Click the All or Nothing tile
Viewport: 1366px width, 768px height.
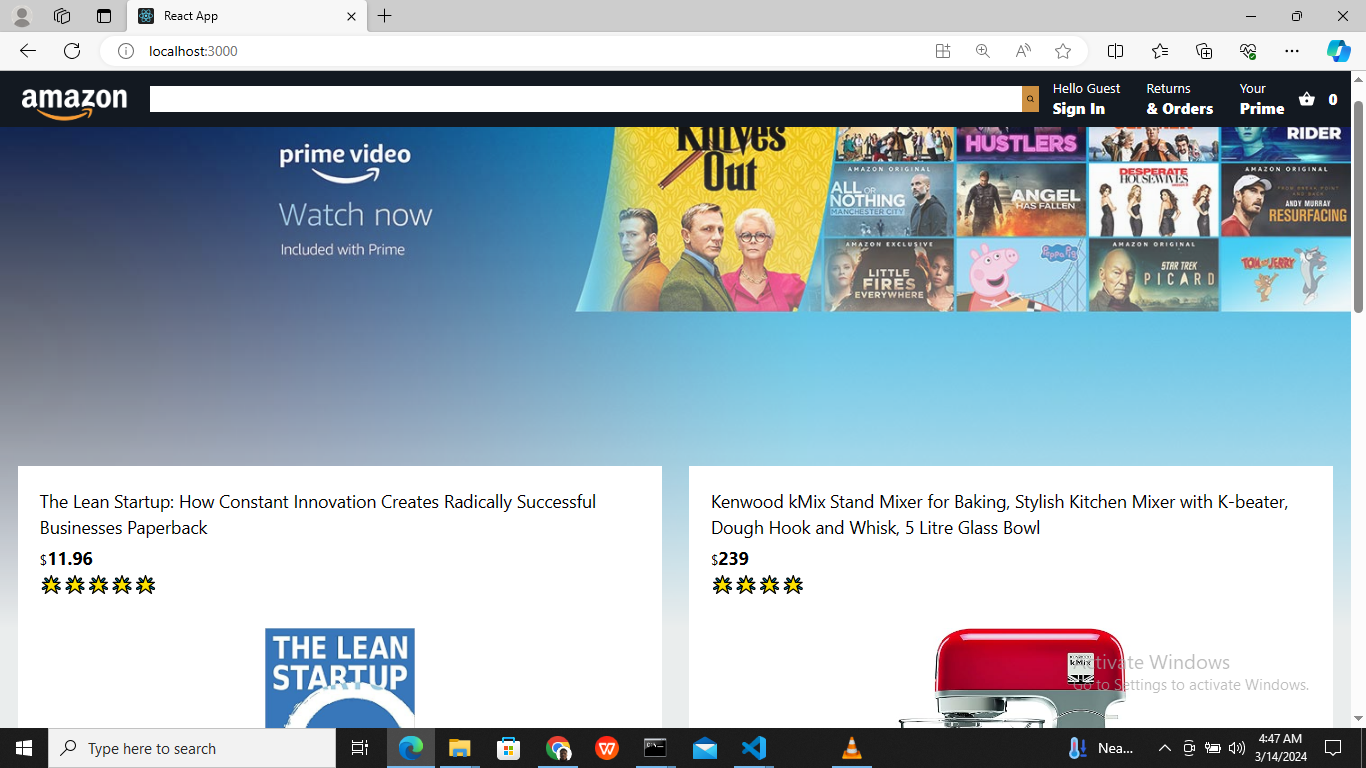point(889,200)
